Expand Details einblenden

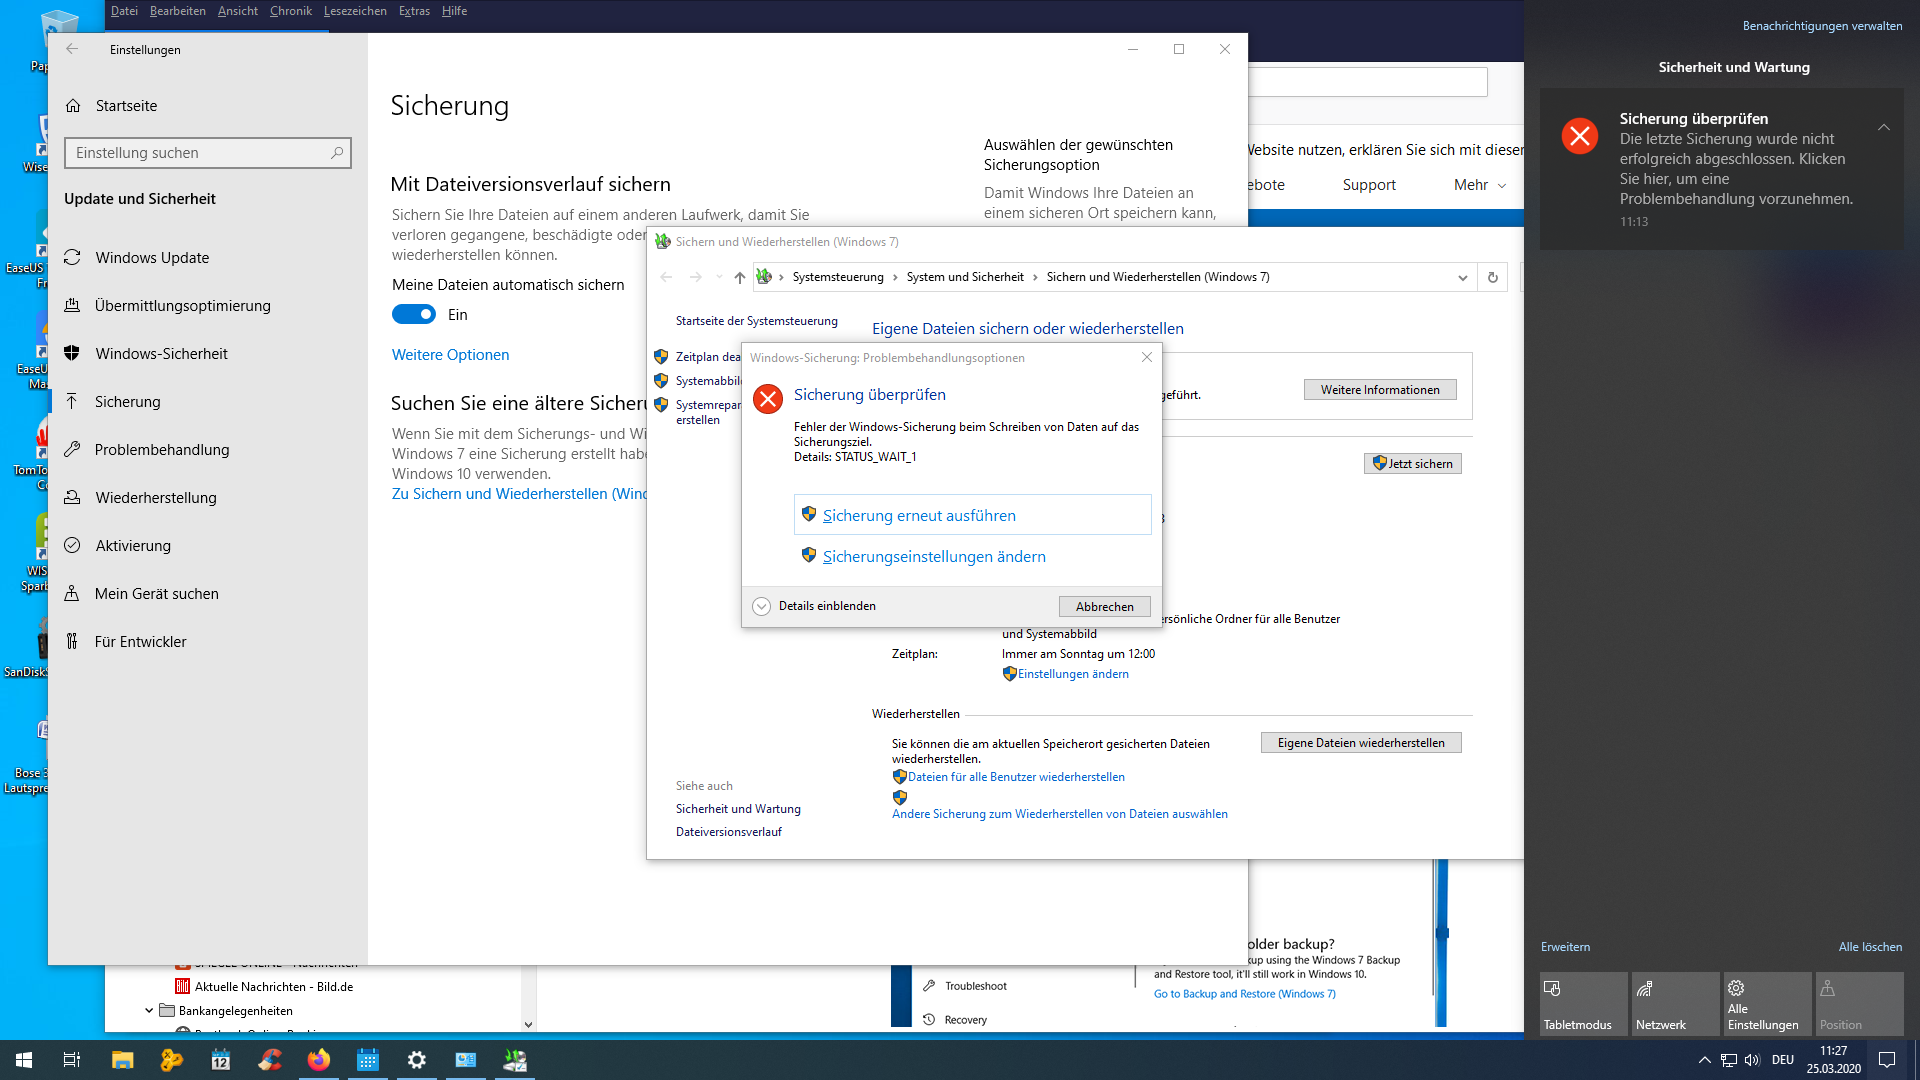pos(814,606)
